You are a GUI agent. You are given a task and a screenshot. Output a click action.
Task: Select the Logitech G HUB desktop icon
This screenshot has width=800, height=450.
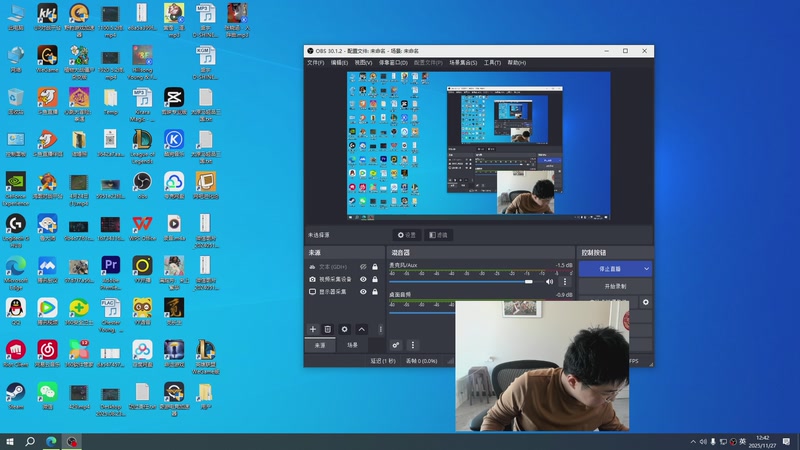coord(16,230)
